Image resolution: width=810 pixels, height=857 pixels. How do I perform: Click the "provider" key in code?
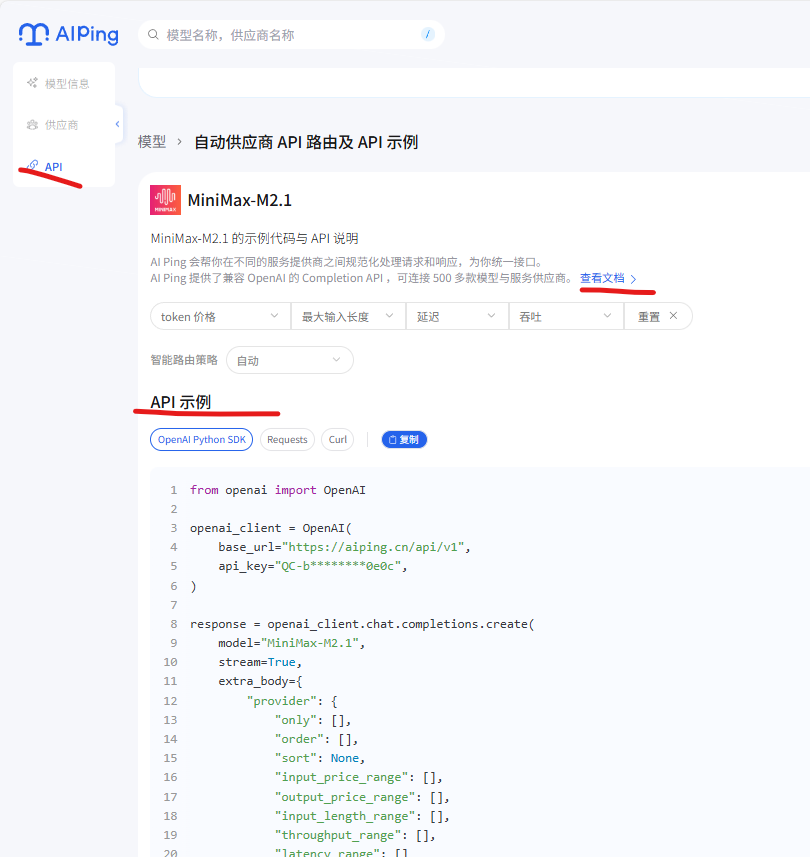click(x=281, y=701)
